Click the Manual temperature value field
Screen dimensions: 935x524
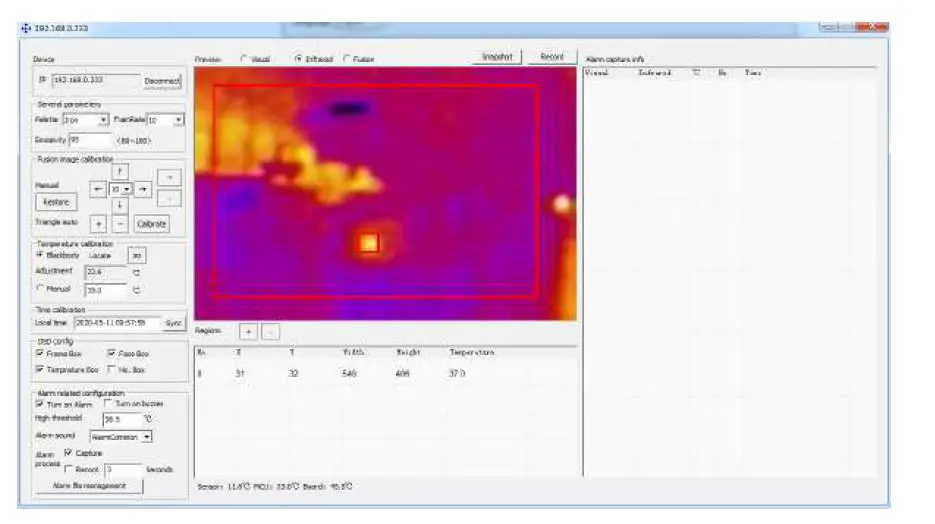107,290
